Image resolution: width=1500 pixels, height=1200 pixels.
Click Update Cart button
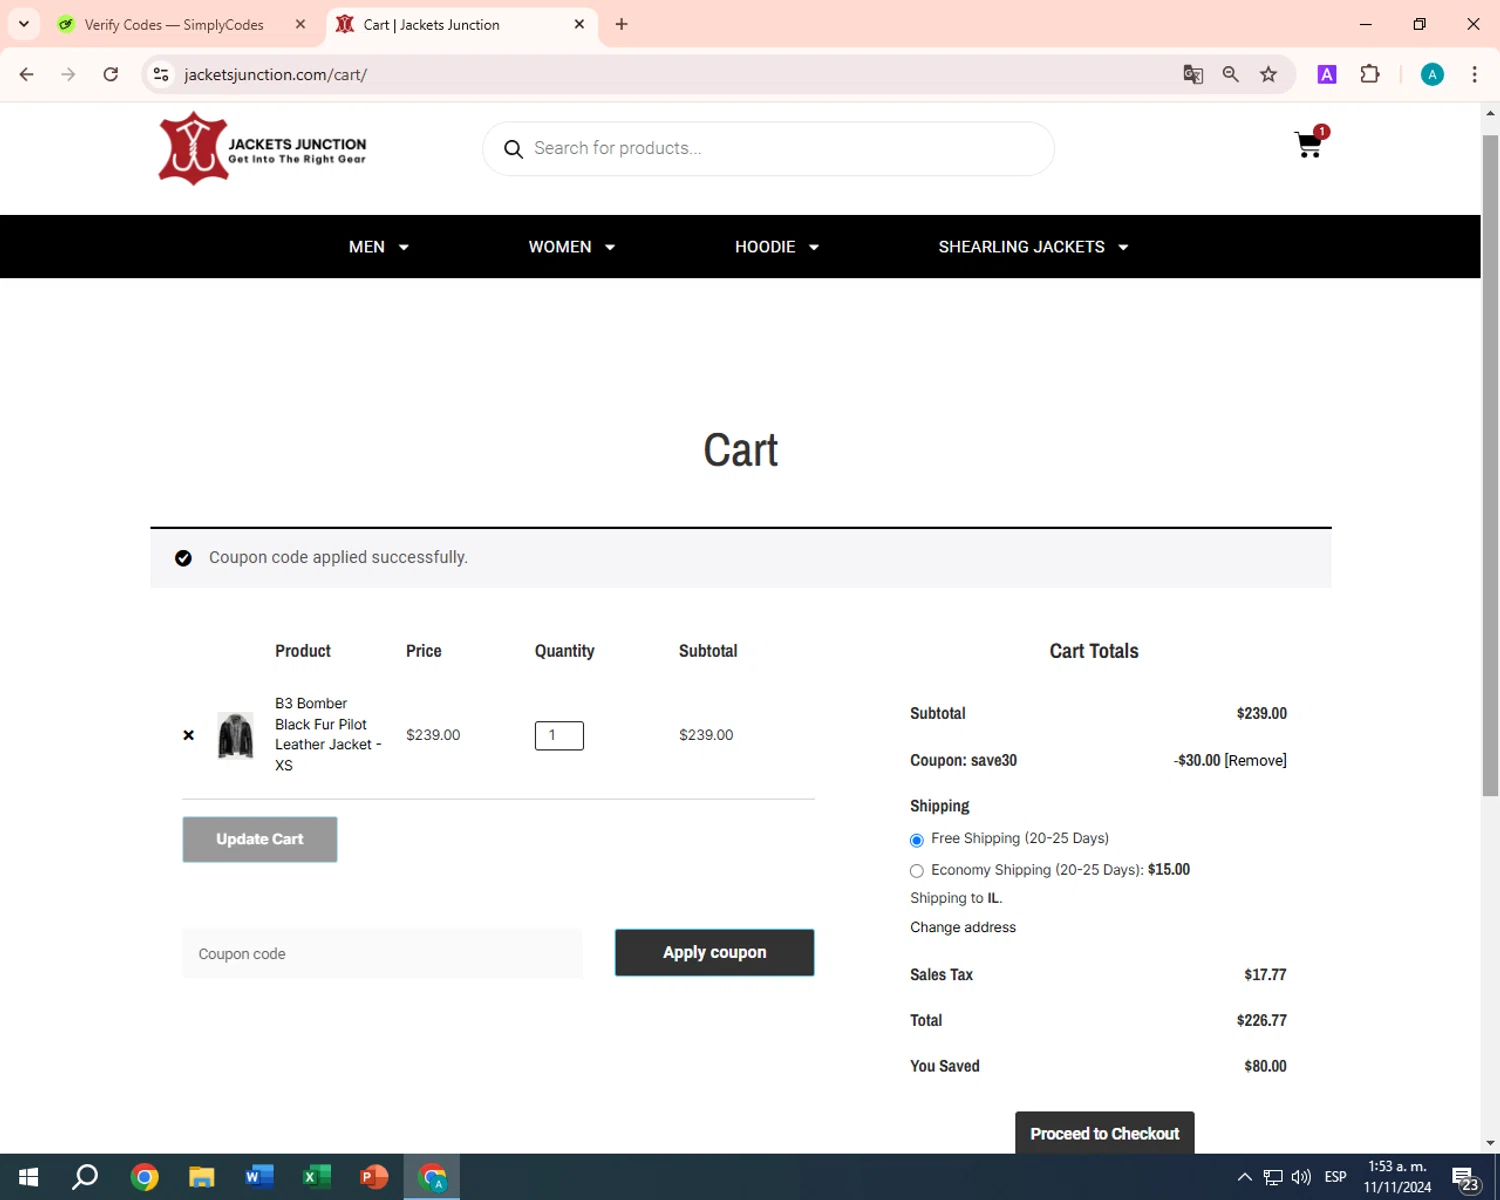[x=260, y=840]
